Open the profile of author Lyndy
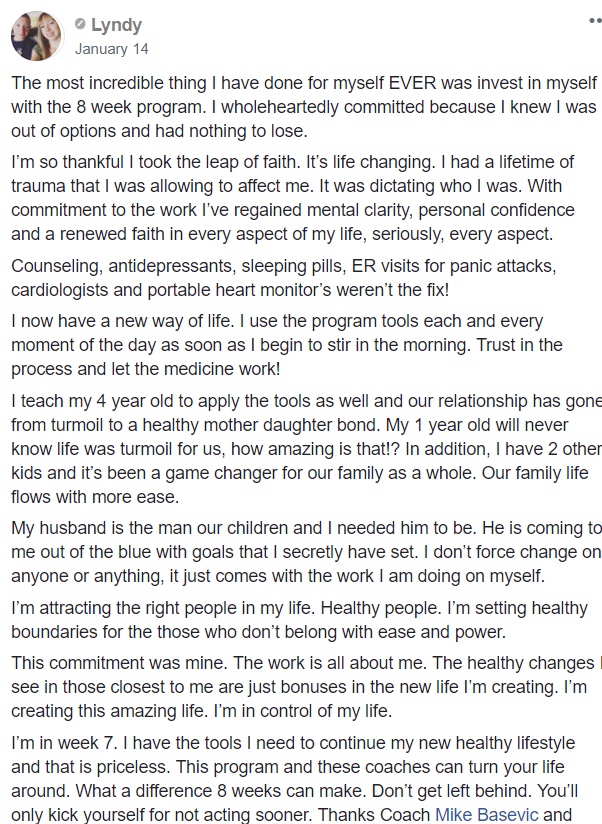 point(116,25)
